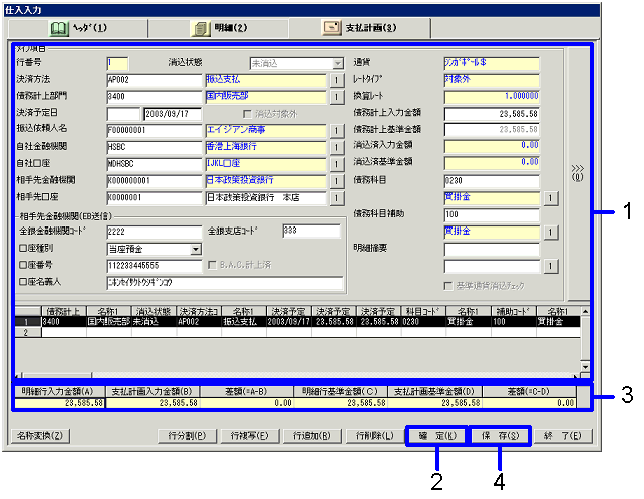
Task: Click the 行追加(R) button
Action: pyautogui.click(x=312, y=436)
